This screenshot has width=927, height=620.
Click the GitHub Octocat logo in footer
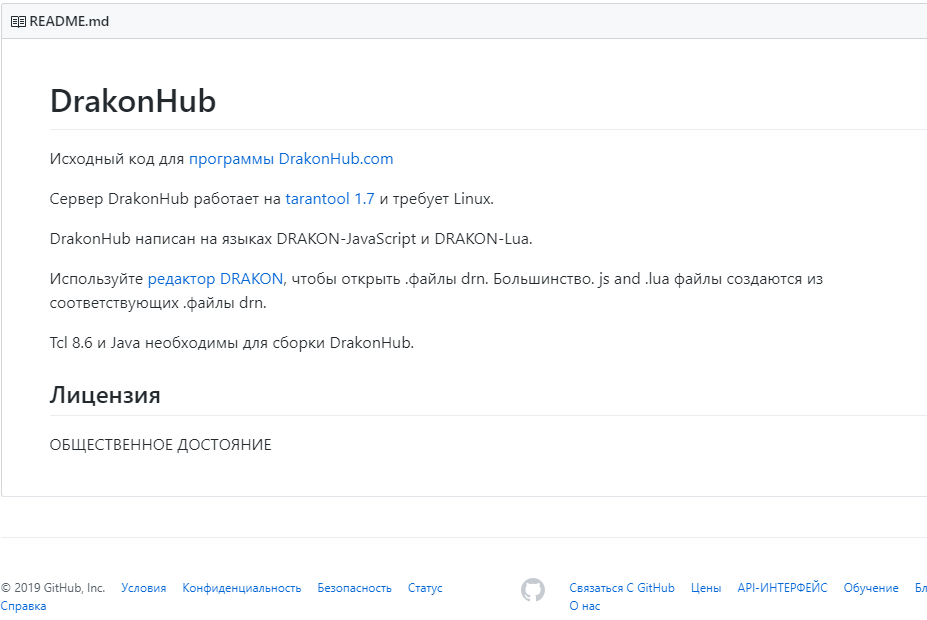click(533, 590)
